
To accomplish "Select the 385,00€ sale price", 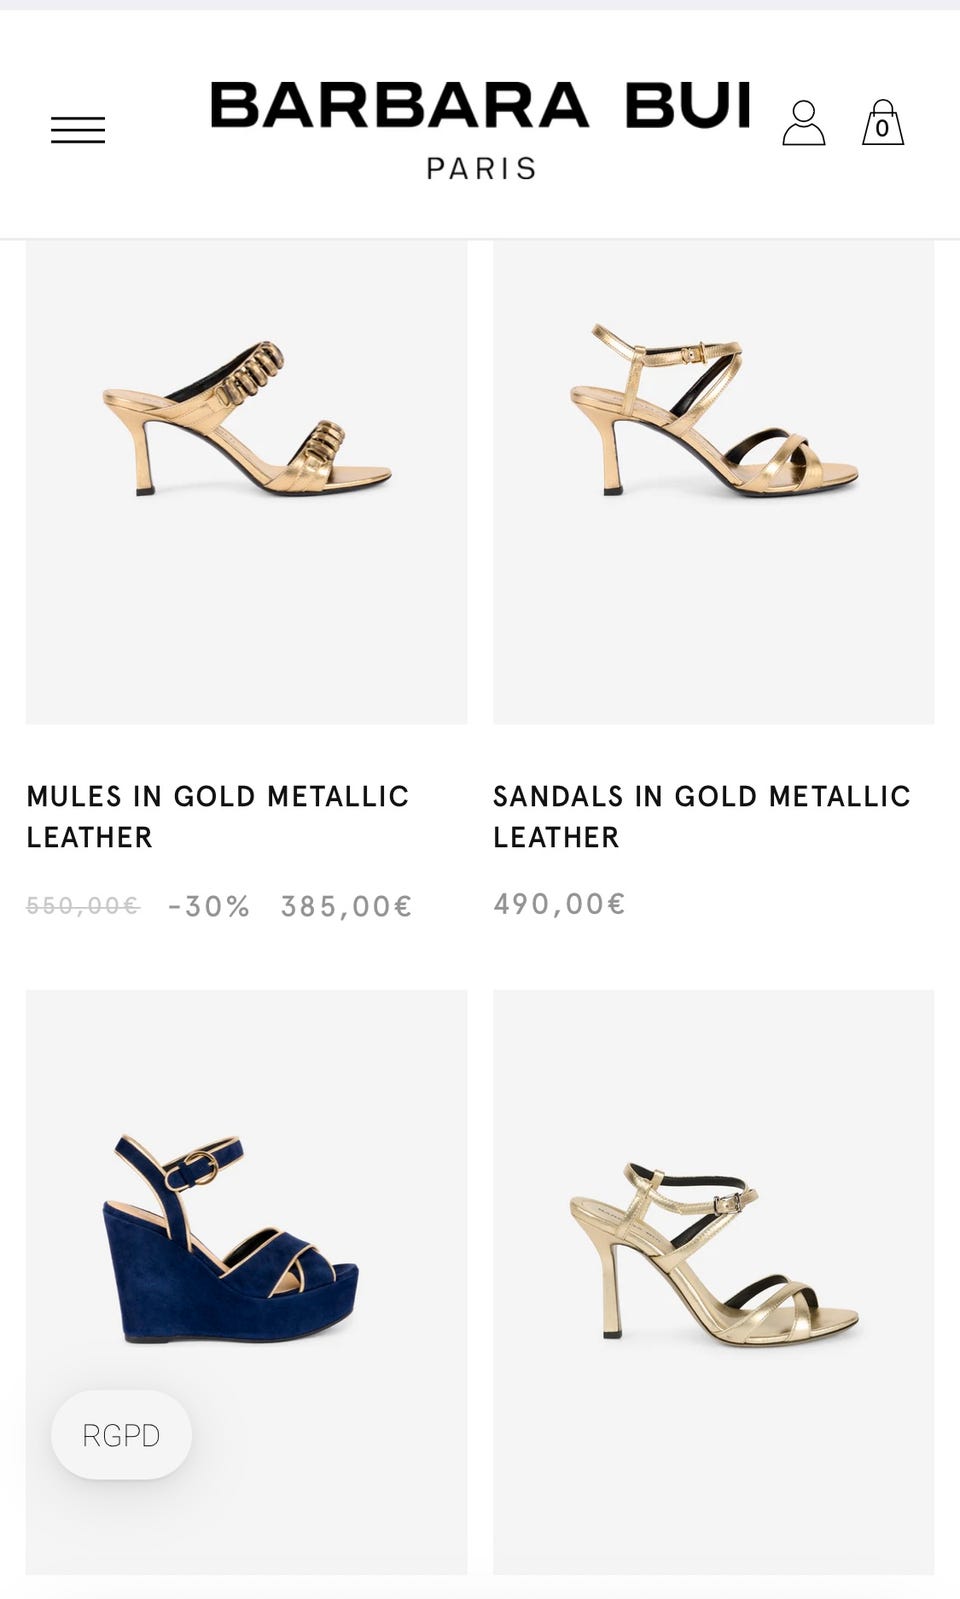I will point(345,907).
